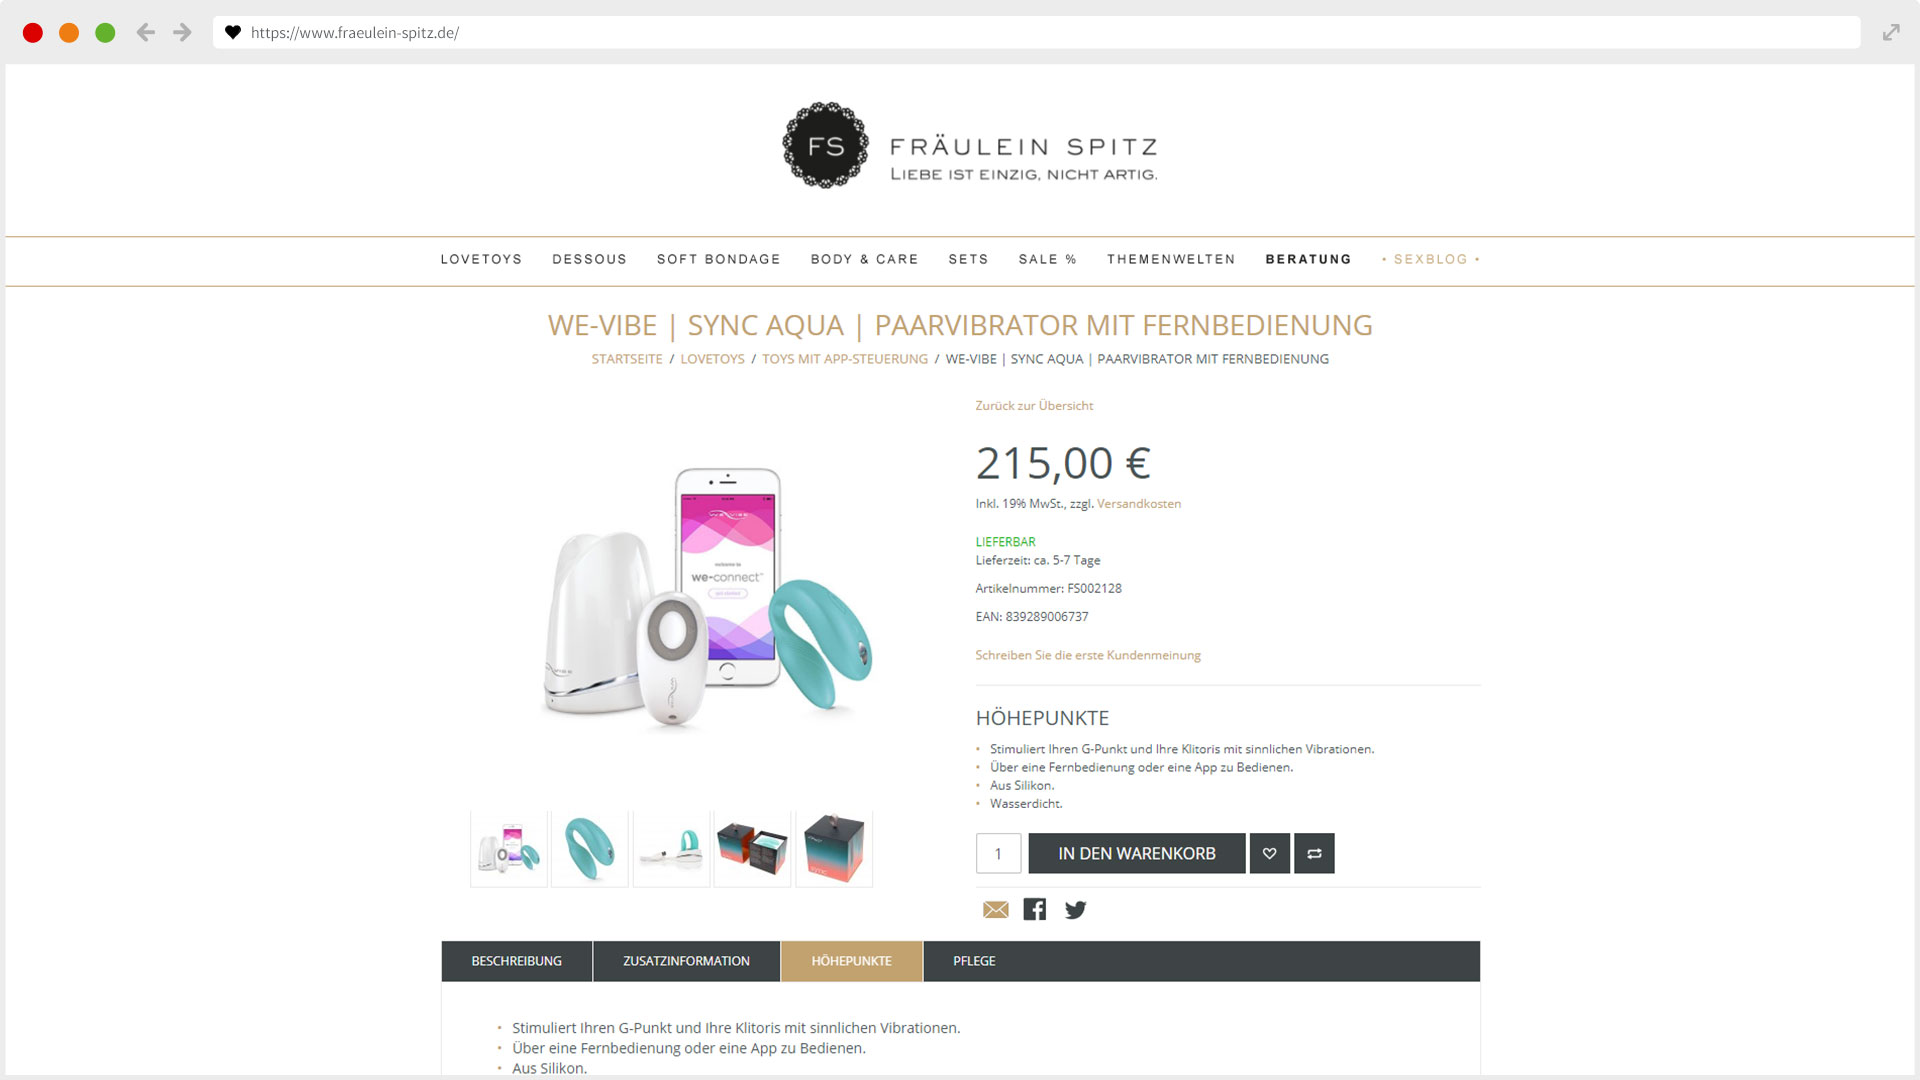Screen dimensions: 1920x1080
Task: Share product on Twitter bird icon
Action: coord(1075,909)
